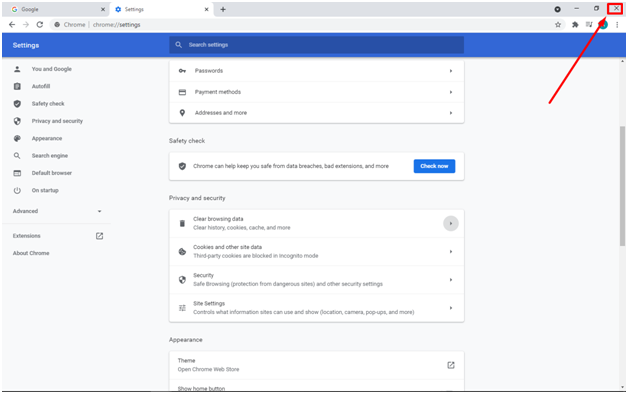Click the Settings header title
This screenshot has width=628, height=394.
pos(26,45)
